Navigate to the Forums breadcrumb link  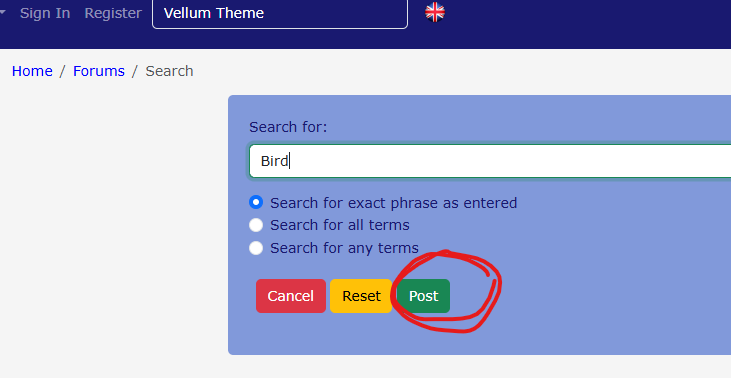99,71
